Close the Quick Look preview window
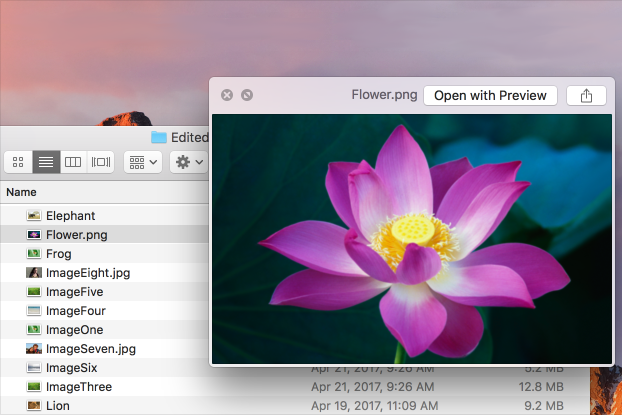The image size is (622, 415). pos(227,95)
